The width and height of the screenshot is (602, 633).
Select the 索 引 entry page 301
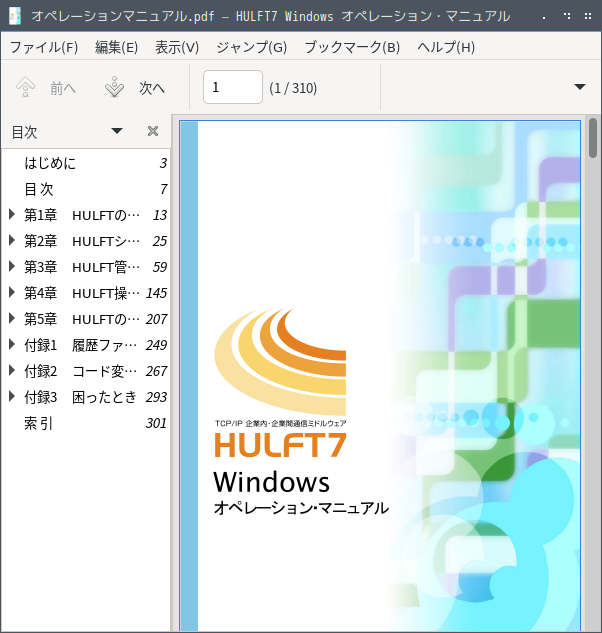86,423
